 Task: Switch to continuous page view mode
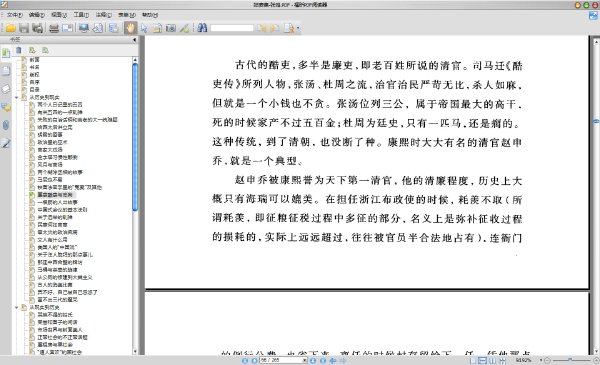pyautogui.click(x=483, y=360)
